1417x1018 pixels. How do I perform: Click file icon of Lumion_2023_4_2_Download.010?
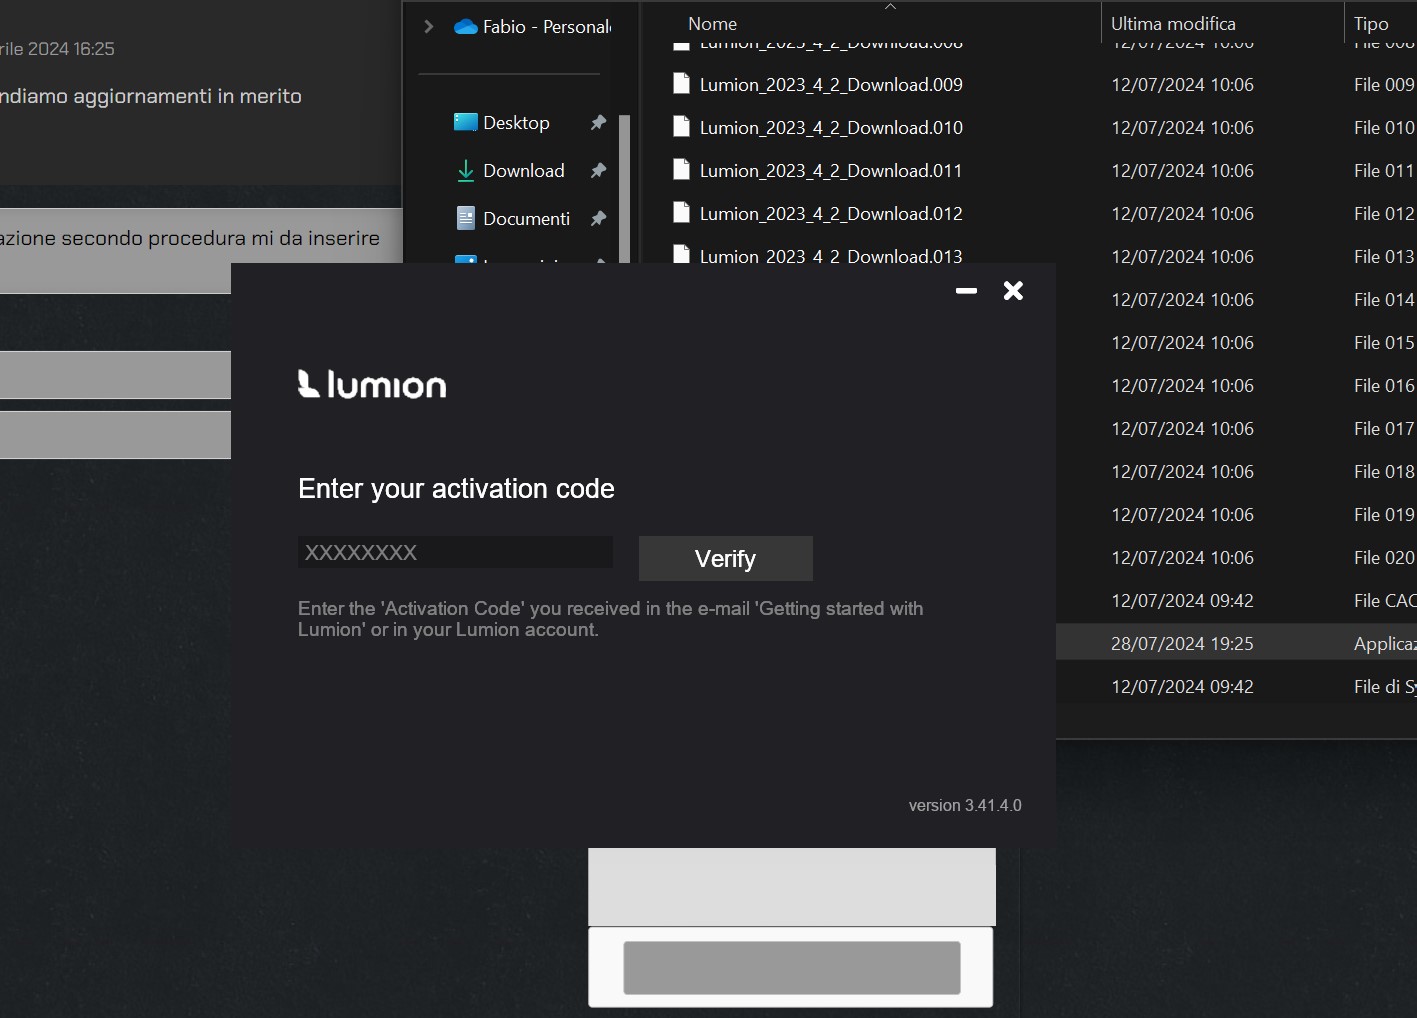(x=681, y=127)
